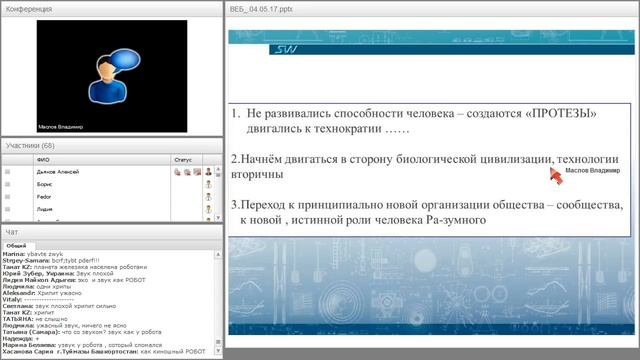This screenshot has height=360, width=640.
Task: Click the speaking user icon in the video window
Action: coord(113,76)
